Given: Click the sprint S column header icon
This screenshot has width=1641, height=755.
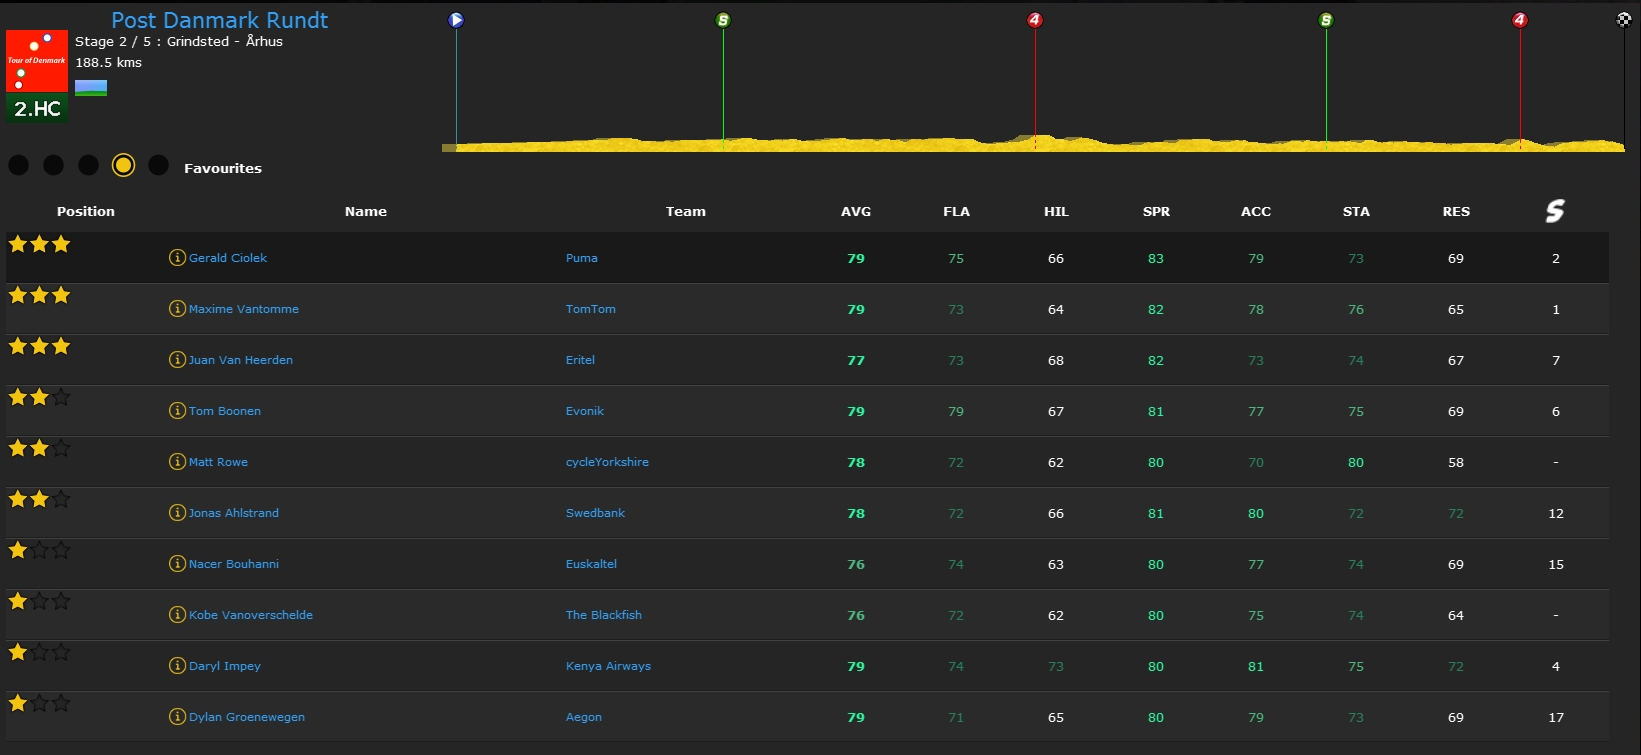Looking at the screenshot, I should [x=1555, y=211].
